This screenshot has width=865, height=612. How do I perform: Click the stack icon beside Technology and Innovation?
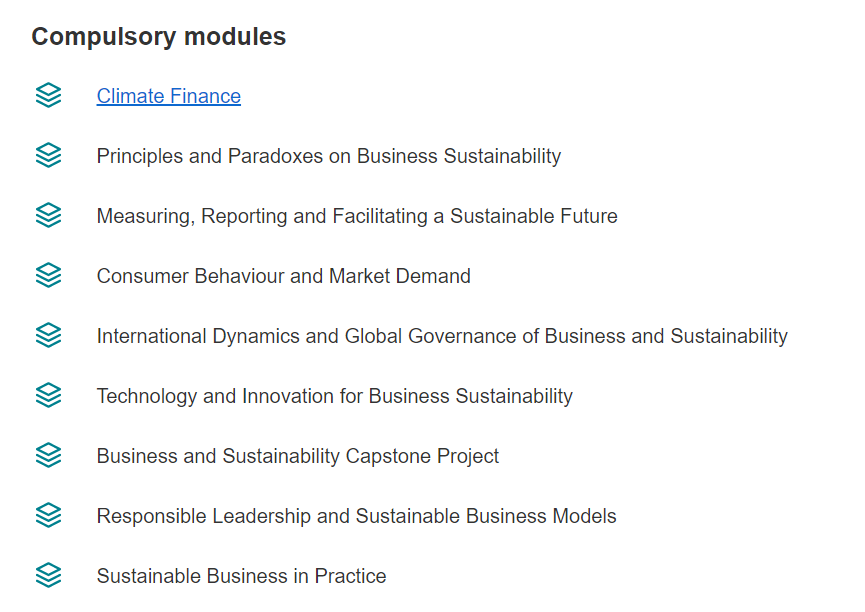point(48,396)
